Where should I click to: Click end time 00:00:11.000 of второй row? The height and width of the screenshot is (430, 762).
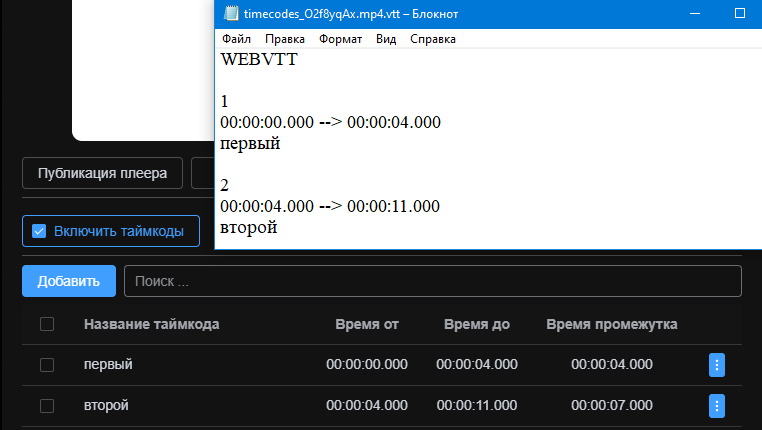477,405
